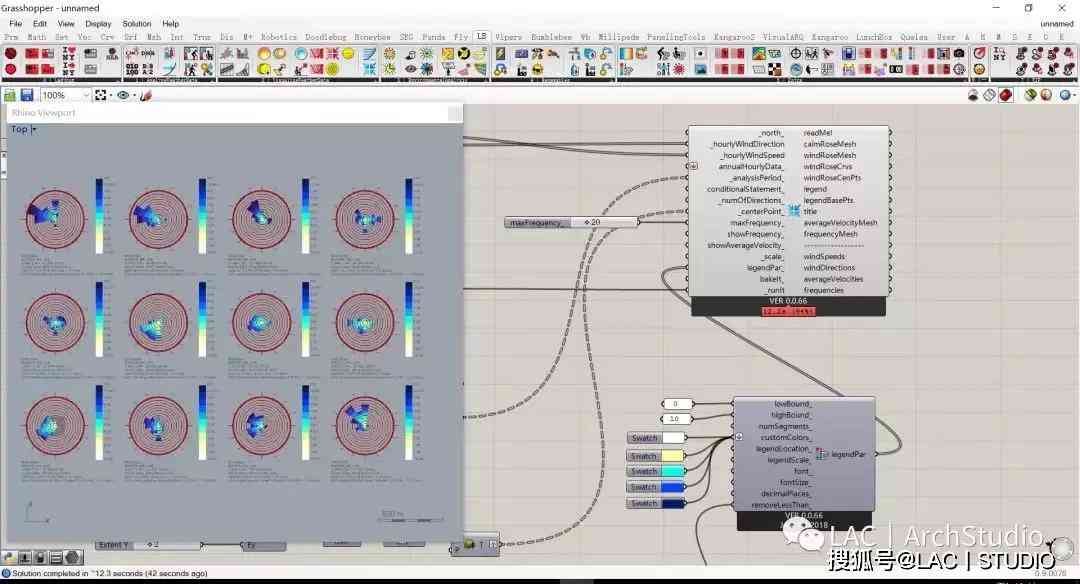
Task: Open the File menu
Action: point(15,23)
